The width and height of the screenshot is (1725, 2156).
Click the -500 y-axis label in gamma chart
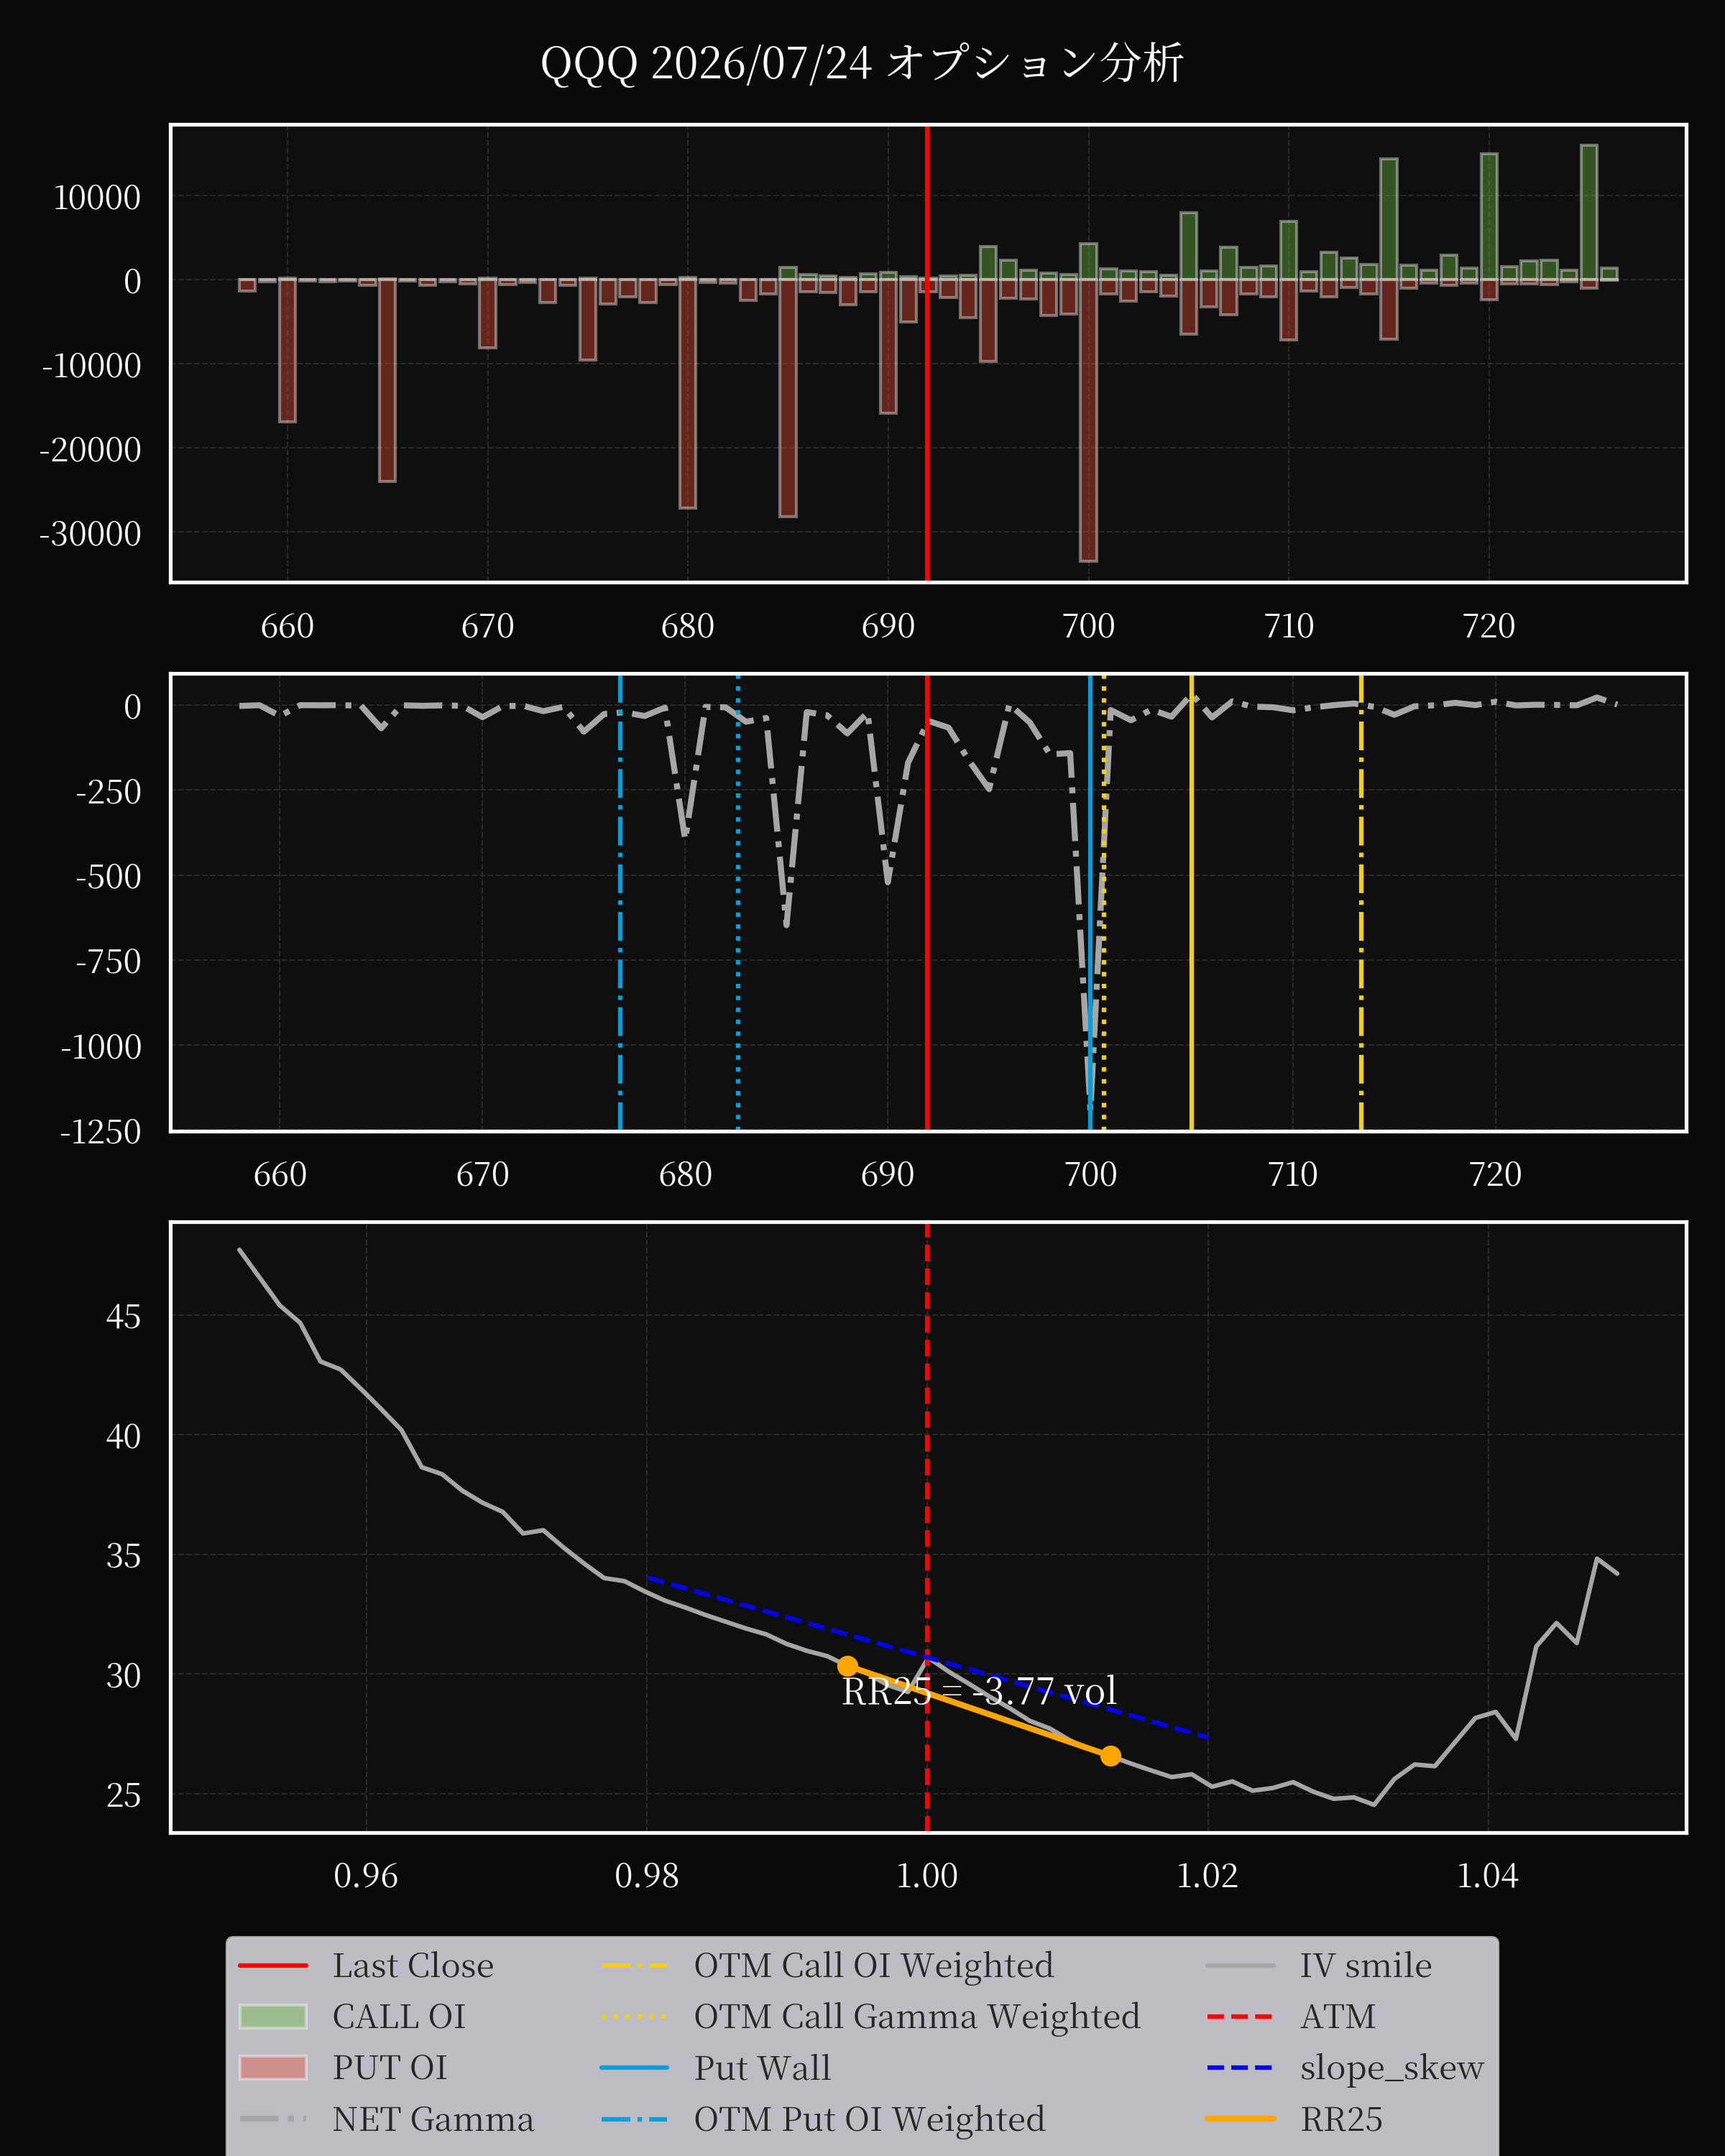tap(109, 876)
